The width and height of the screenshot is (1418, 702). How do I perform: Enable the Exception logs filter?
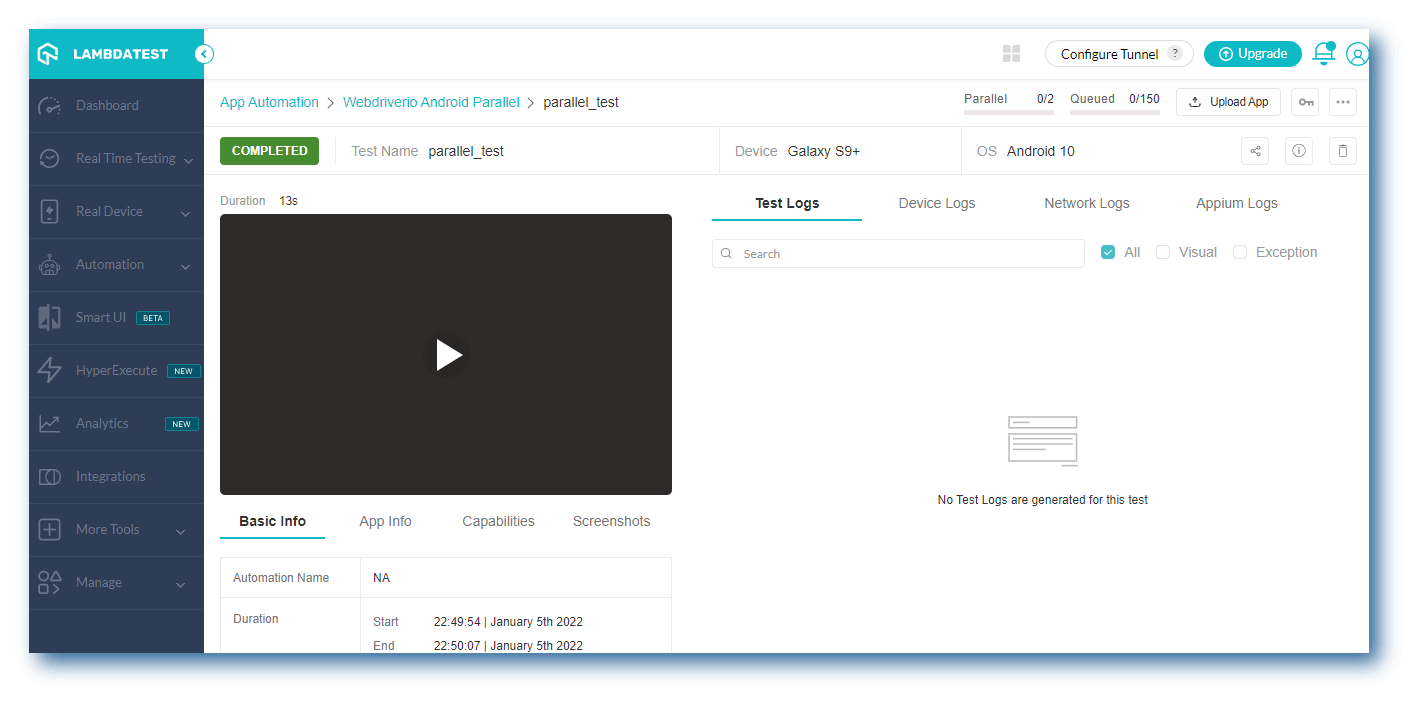[1240, 252]
